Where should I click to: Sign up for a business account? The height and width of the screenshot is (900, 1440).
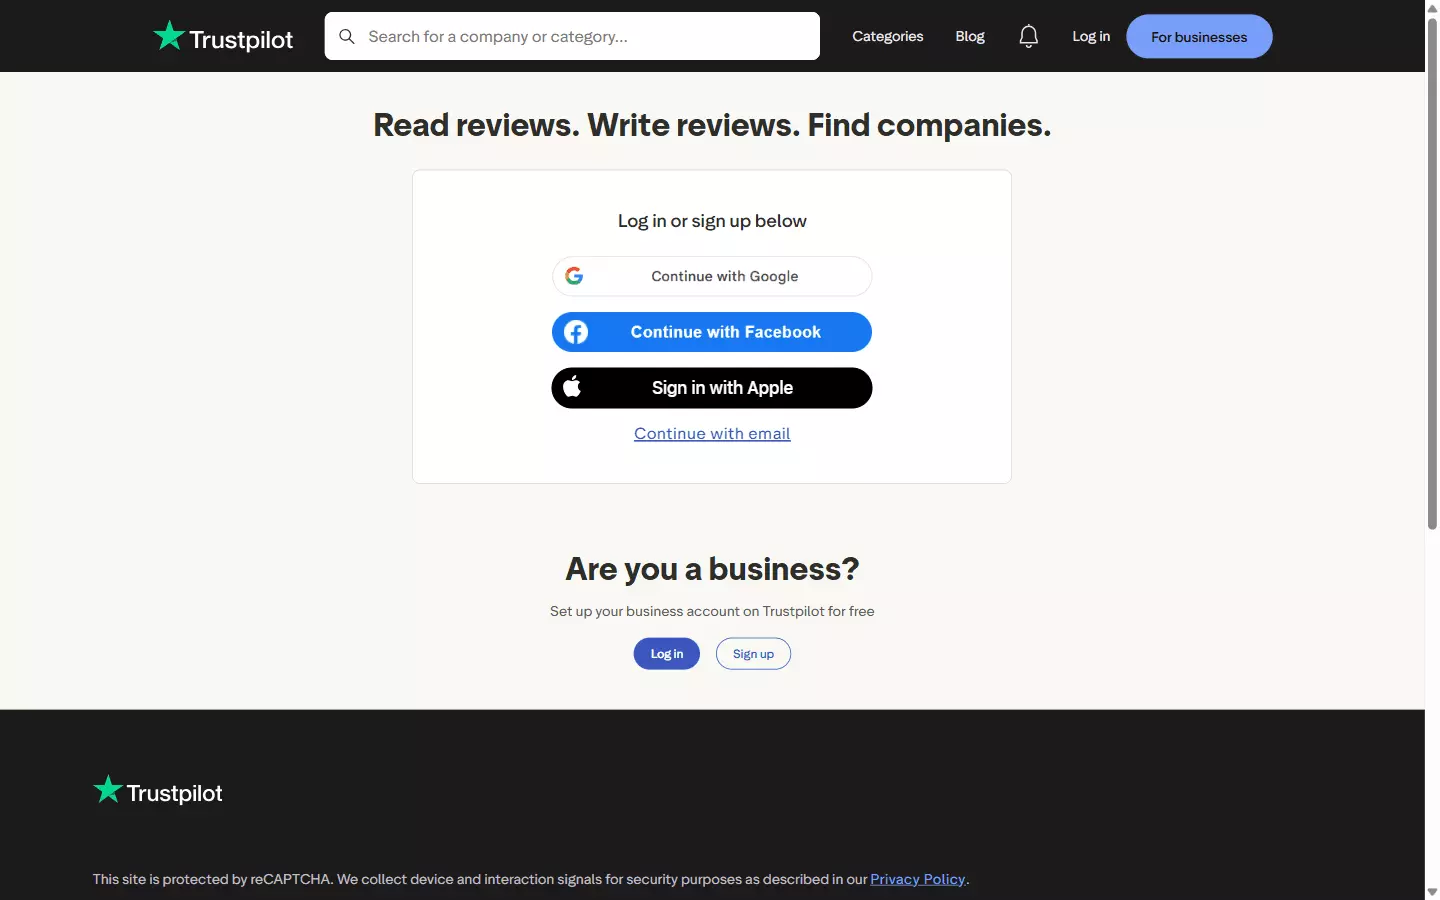[753, 654]
